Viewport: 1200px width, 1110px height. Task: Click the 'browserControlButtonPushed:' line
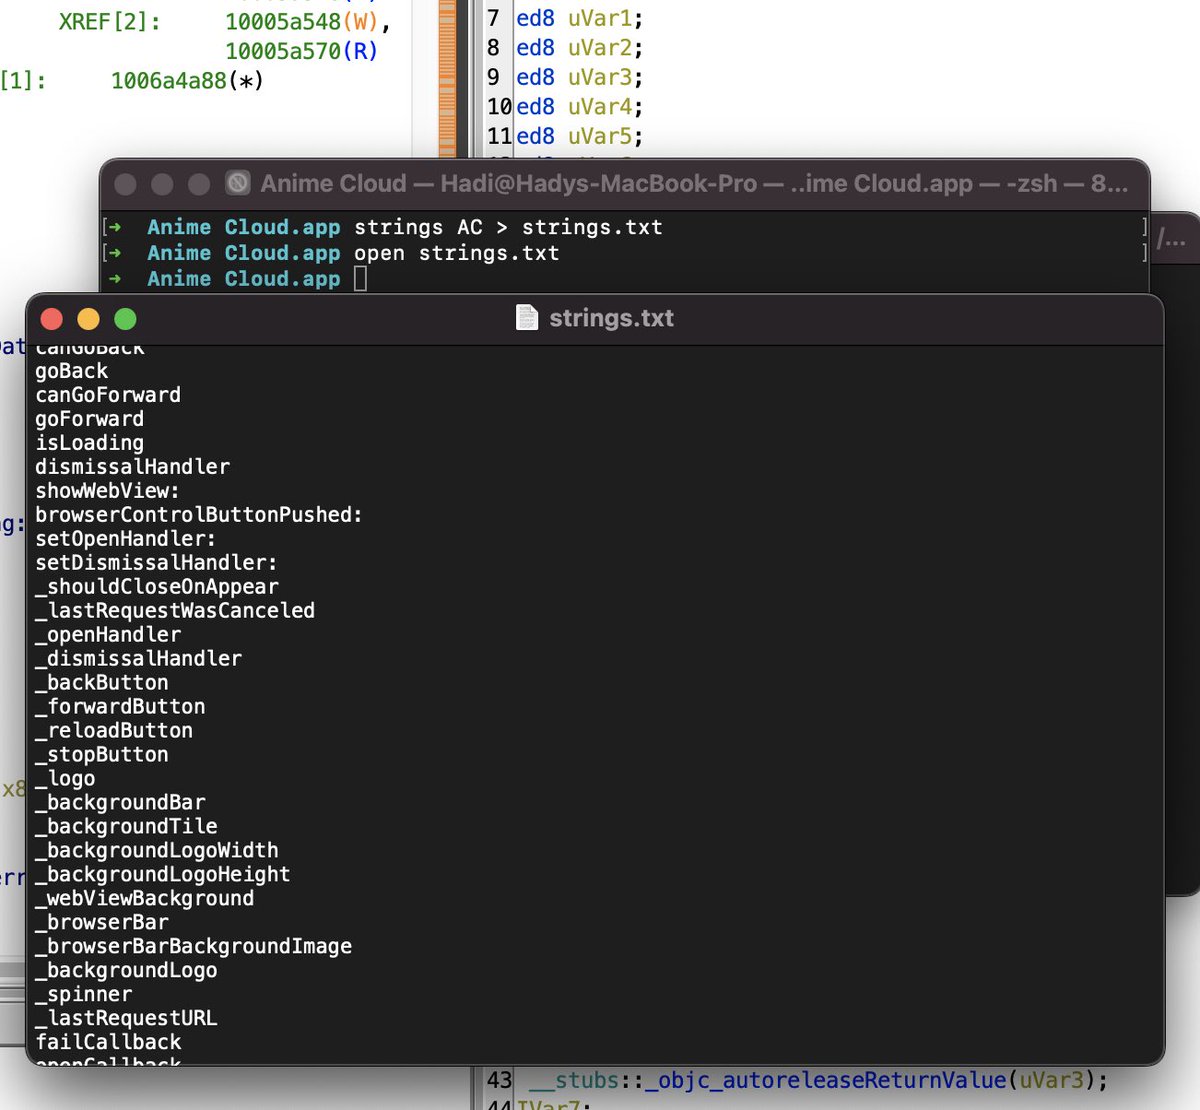[x=199, y=515]
